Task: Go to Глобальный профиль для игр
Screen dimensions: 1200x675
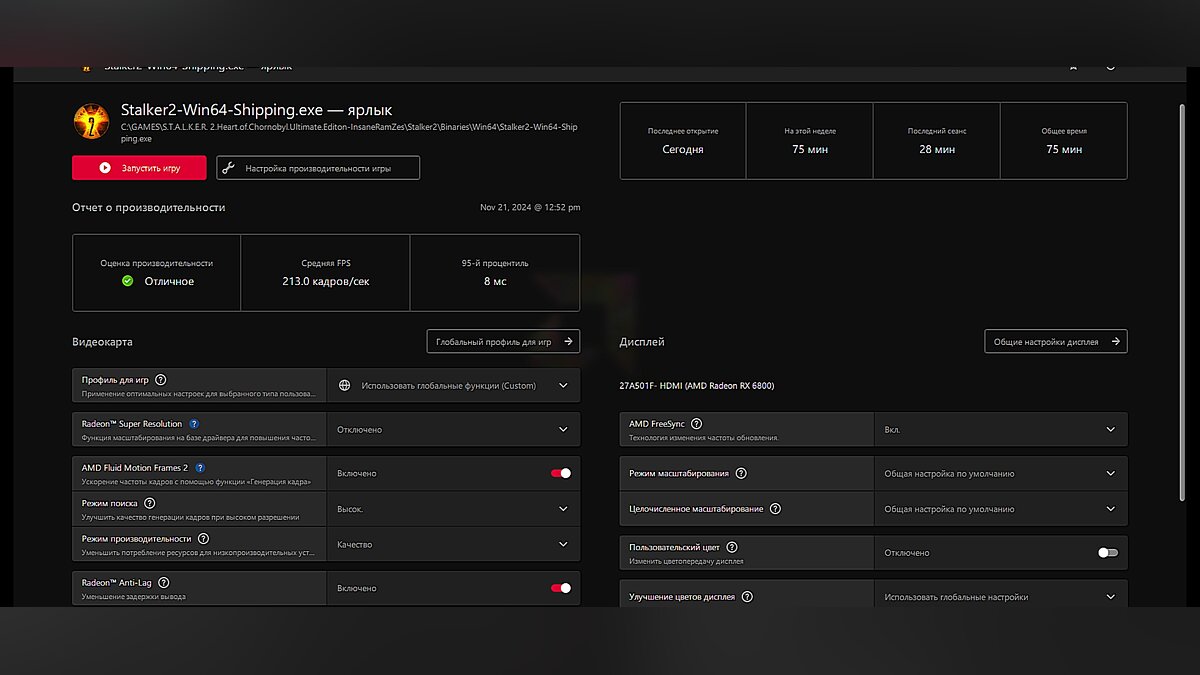Action: pos(503,341)
